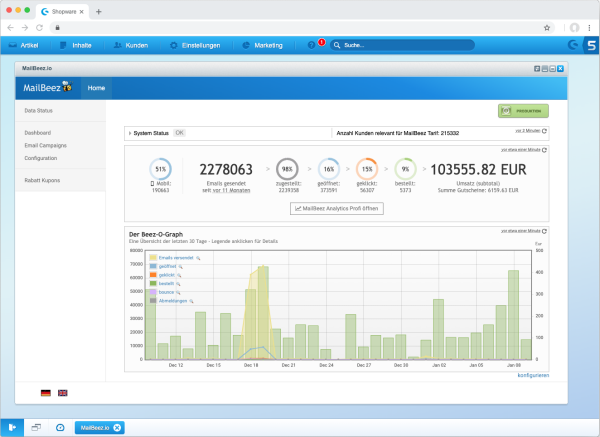
Task: Open a new browser tab
Action: (98, 11)
